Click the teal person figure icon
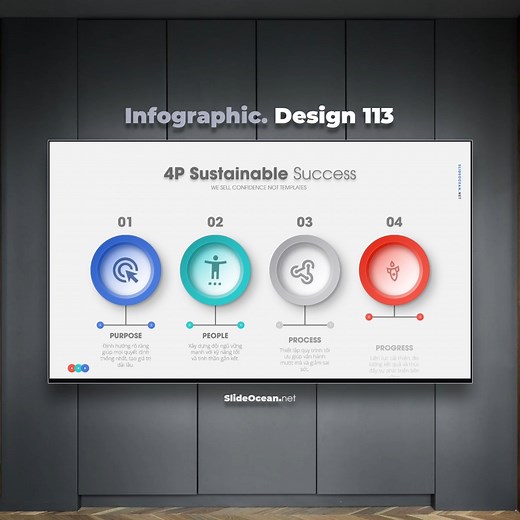The height and width of the screenshot is (520, 520). (x=215, y=270)
